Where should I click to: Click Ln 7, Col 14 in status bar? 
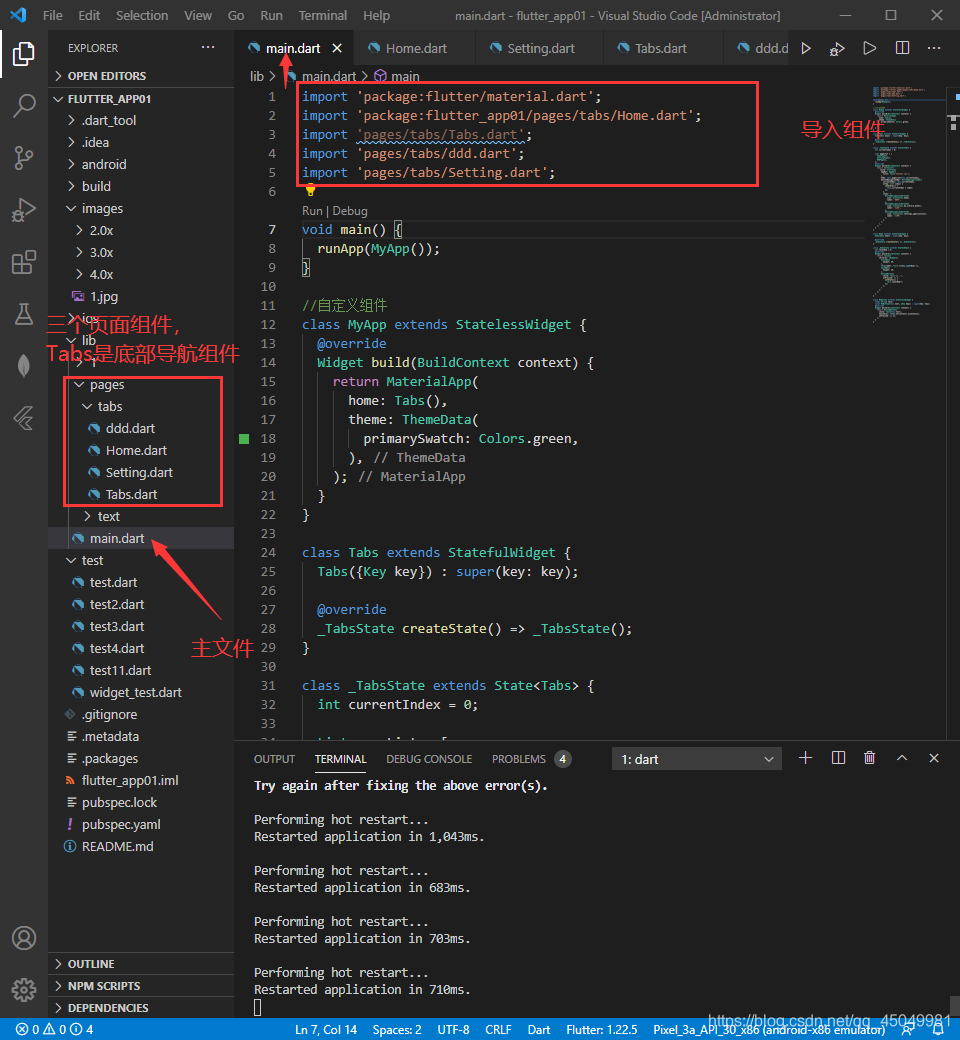coord(326,1029)
